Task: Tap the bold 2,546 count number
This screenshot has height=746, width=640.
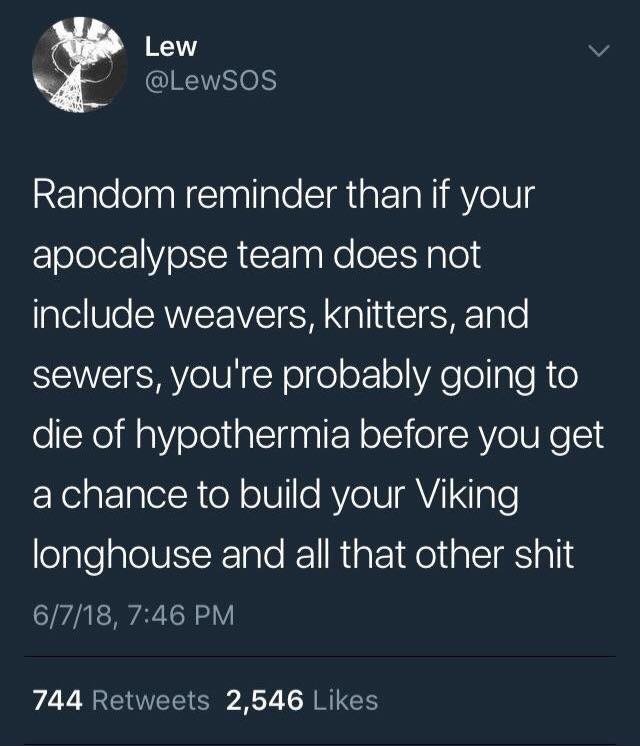Action: [x=265, y=701]
